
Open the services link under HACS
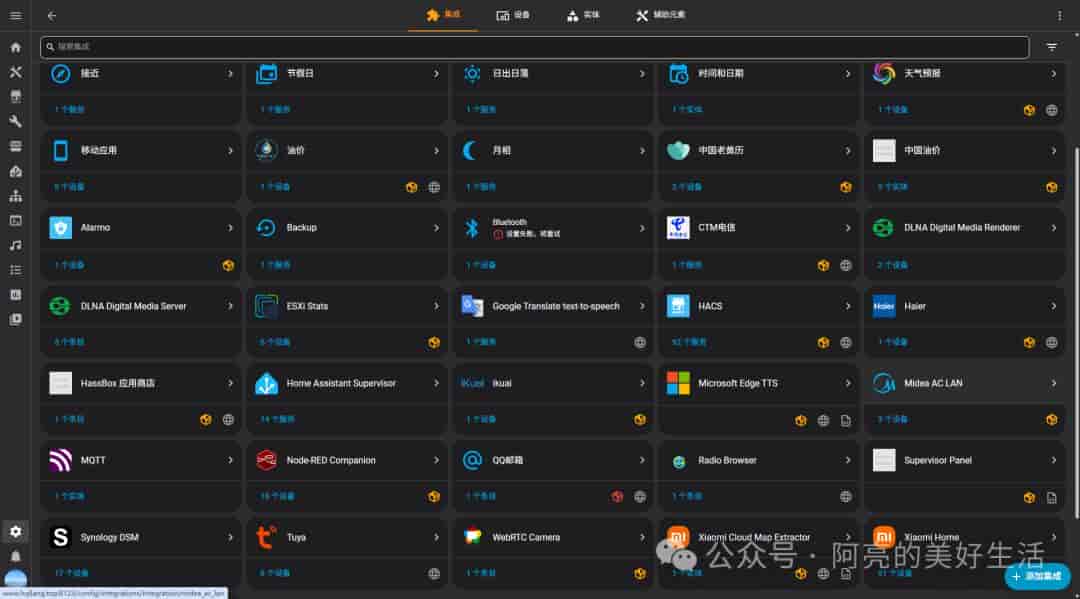tap(689, 342)
